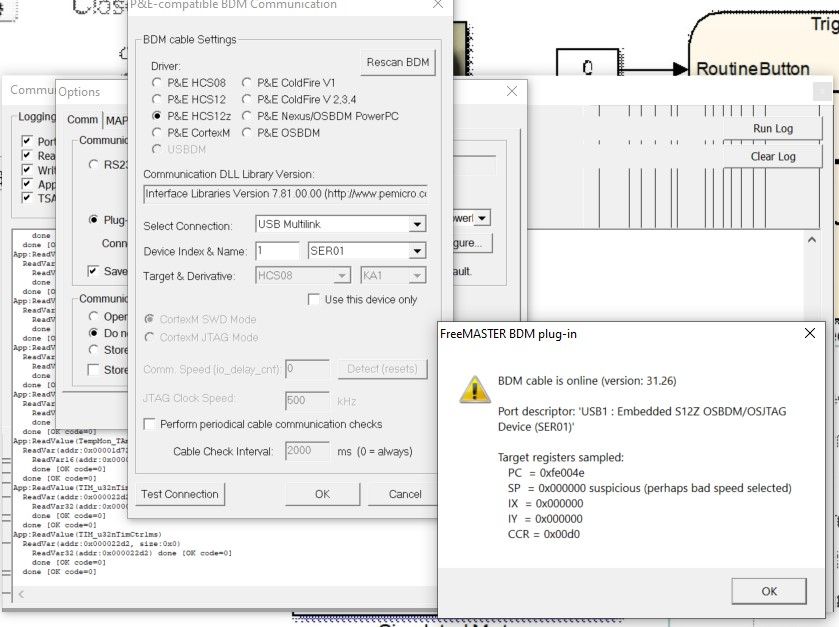Choose P&E ColdFire V 2,3,4 driver
The image size is (839, 627).
coord(247,100)
